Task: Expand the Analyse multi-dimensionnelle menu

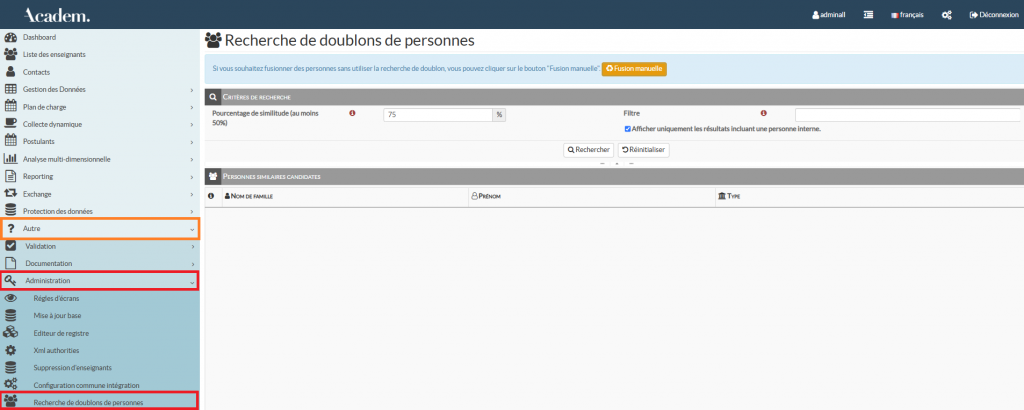Action: point(100,159)
